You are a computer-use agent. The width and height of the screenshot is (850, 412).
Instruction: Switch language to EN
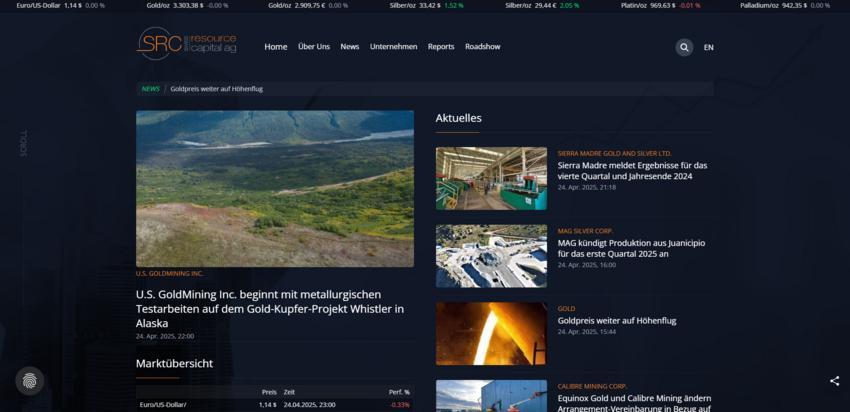coord(709,47)
